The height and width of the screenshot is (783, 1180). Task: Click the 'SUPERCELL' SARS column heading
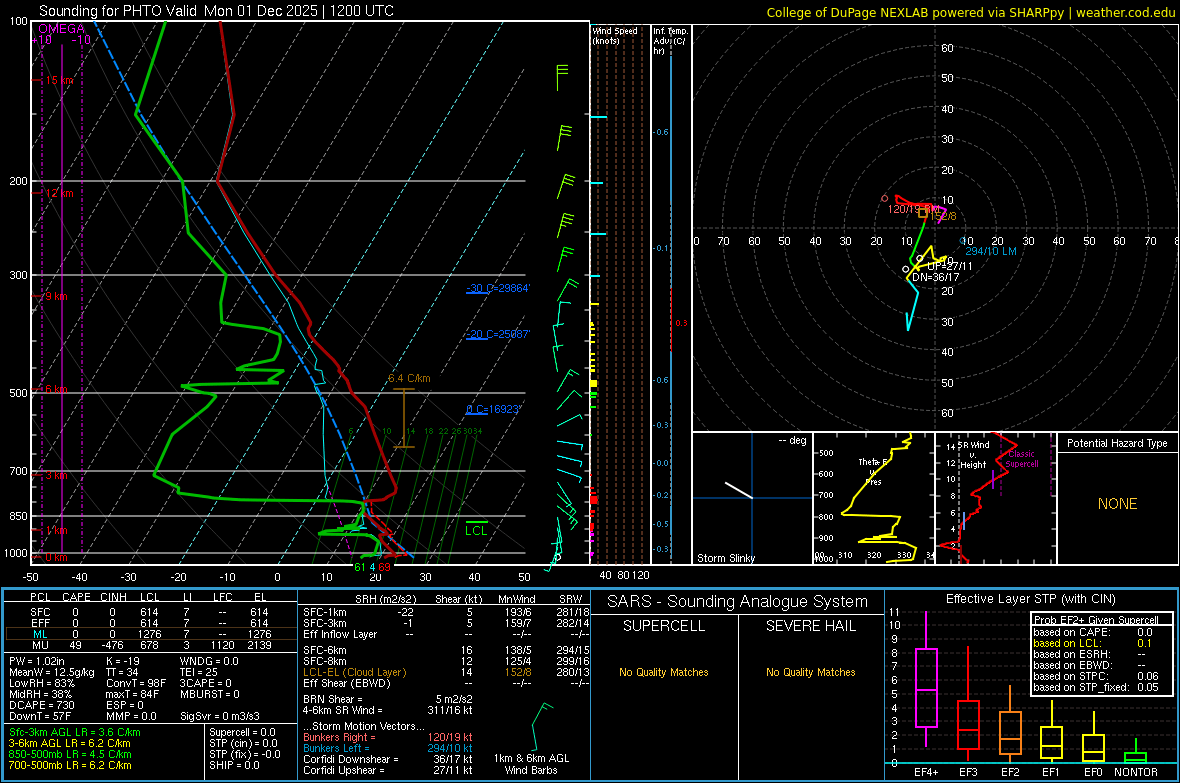pos(664,626)
